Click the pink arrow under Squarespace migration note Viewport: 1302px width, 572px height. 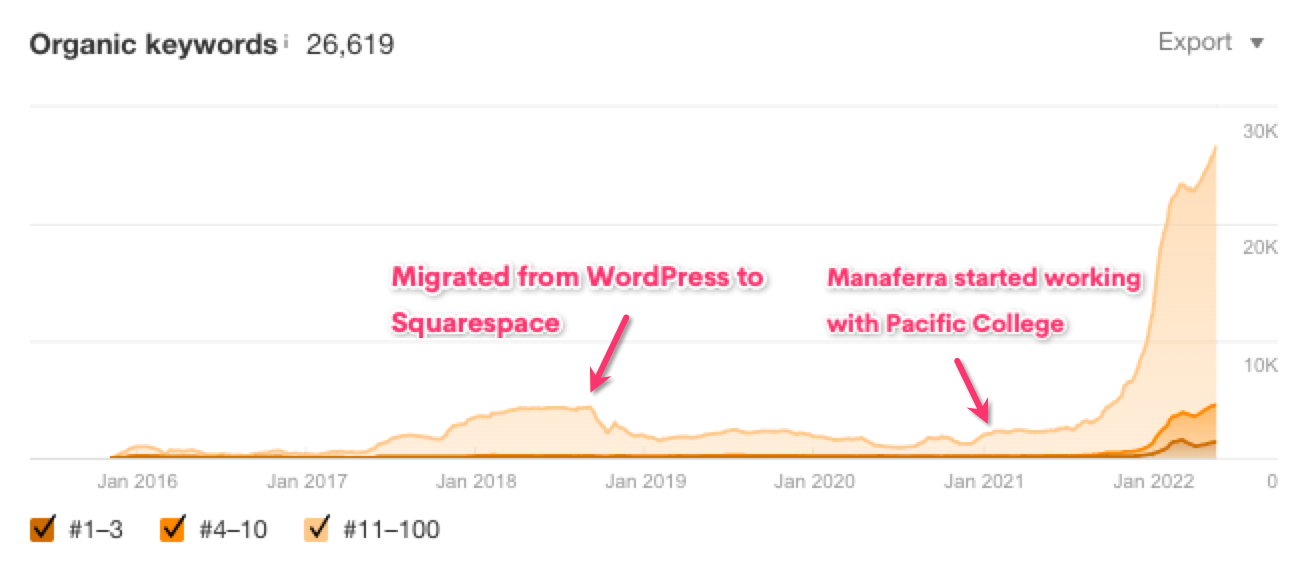(609, 353)
